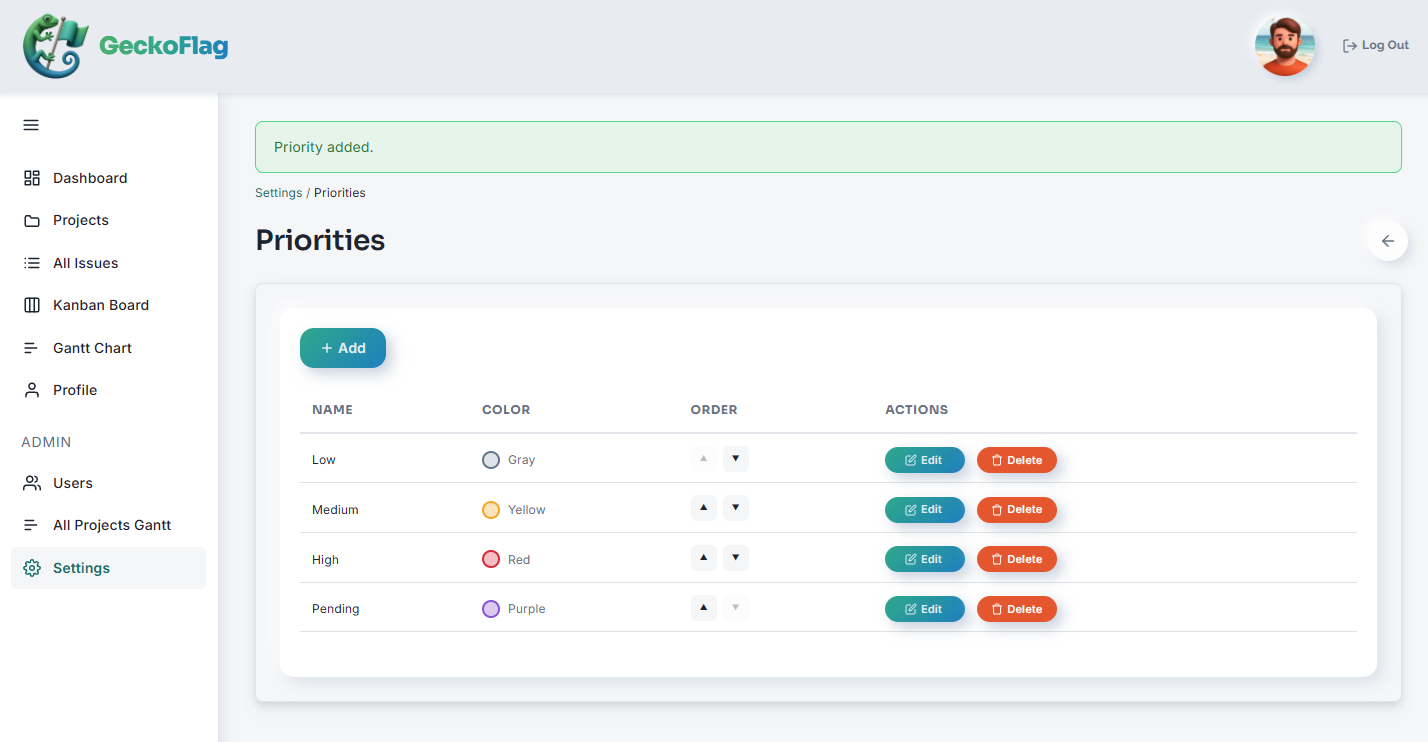Delete the Pending priority

[x=1017, y=609]
